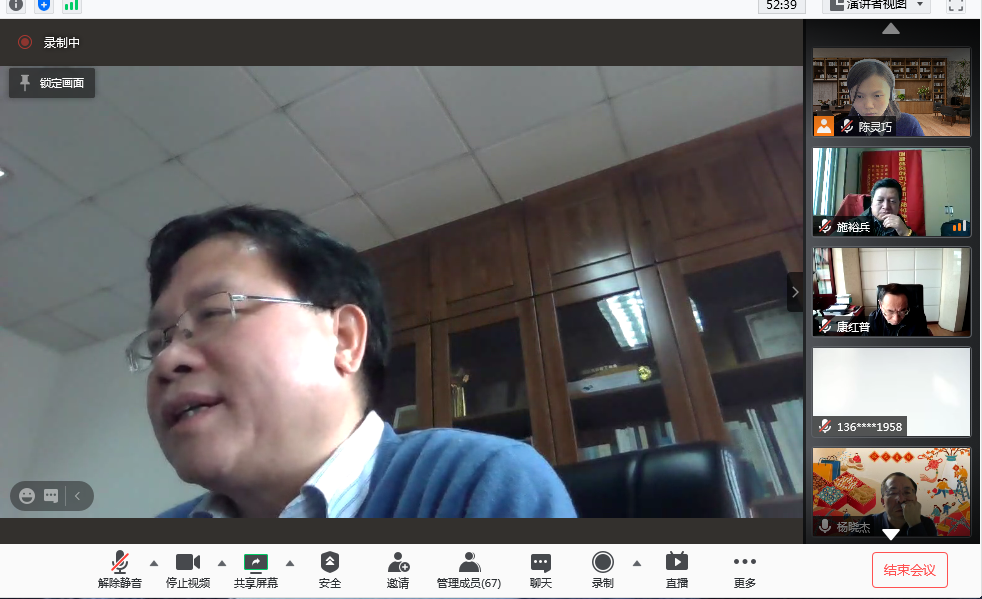Image resolution: width=982 pixels, height=599 pixels.
Task: Collapse the side participant video strip
Action: (x=795, y=292)
